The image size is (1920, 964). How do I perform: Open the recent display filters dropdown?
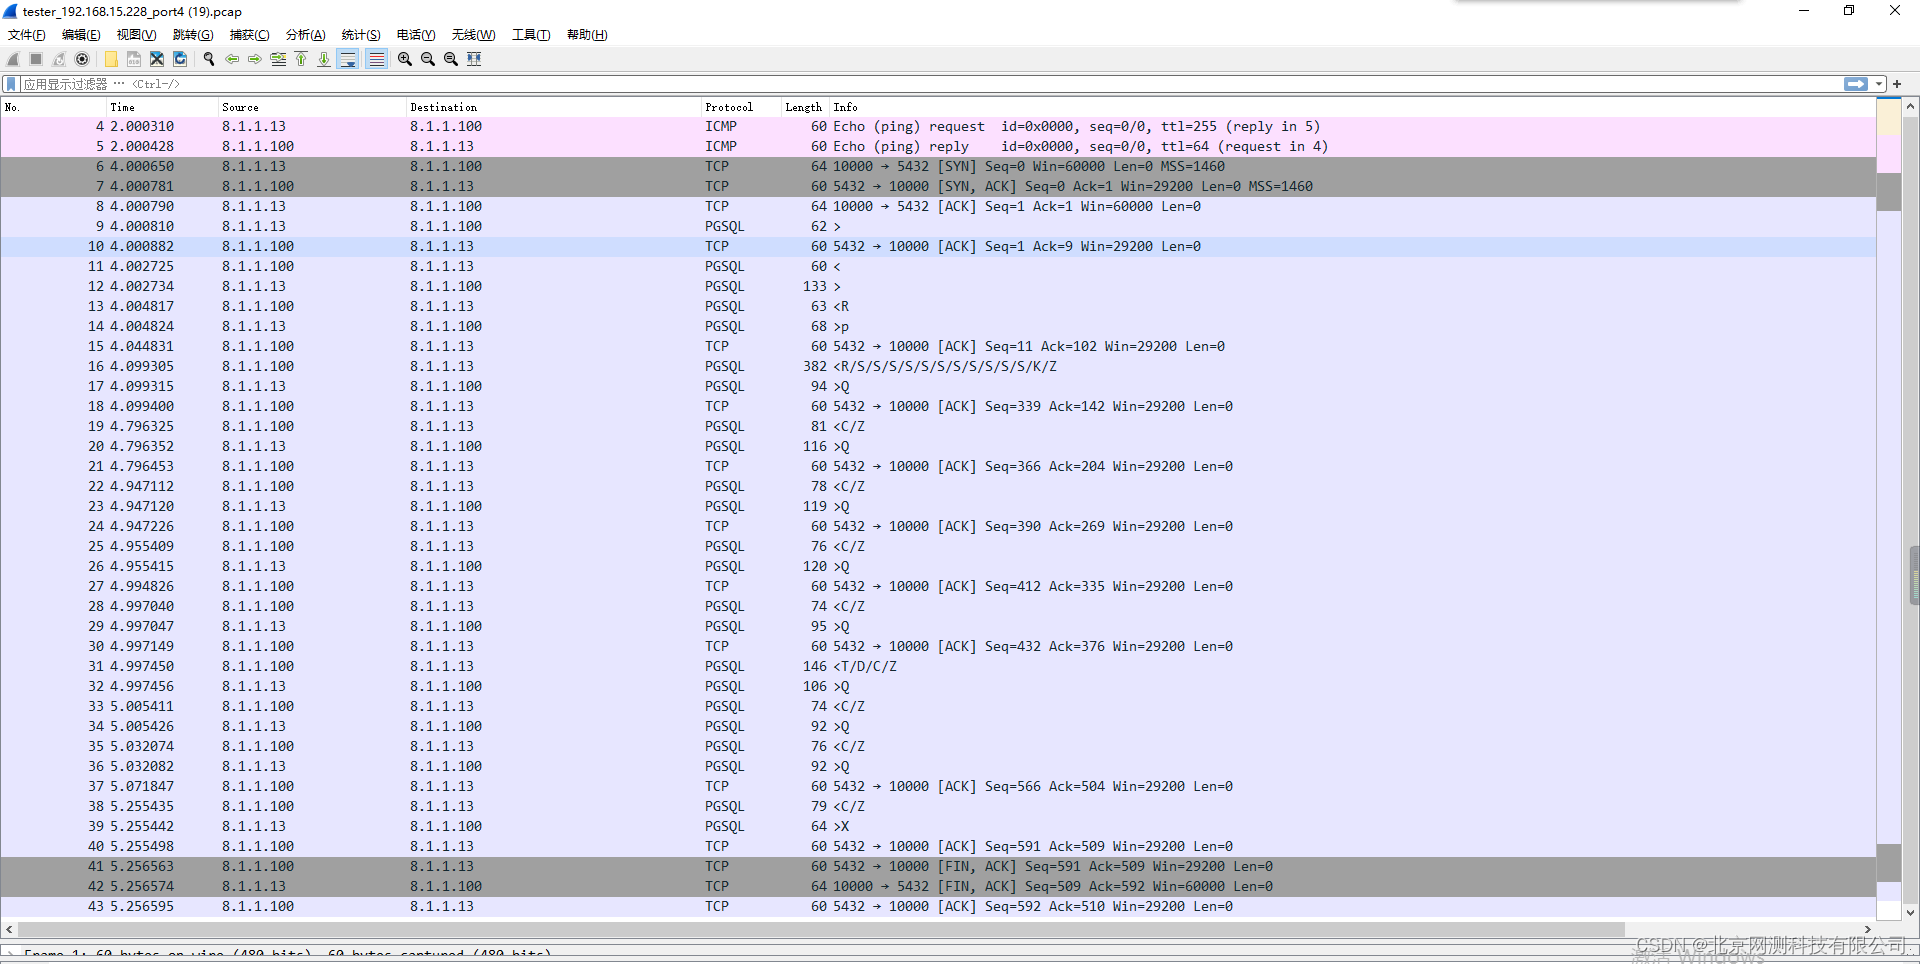pyautogui.click(x=1879, y=84)
